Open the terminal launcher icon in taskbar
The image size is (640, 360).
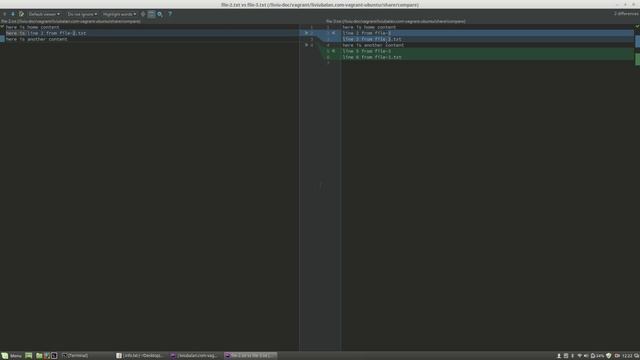[x=54, y=356]
